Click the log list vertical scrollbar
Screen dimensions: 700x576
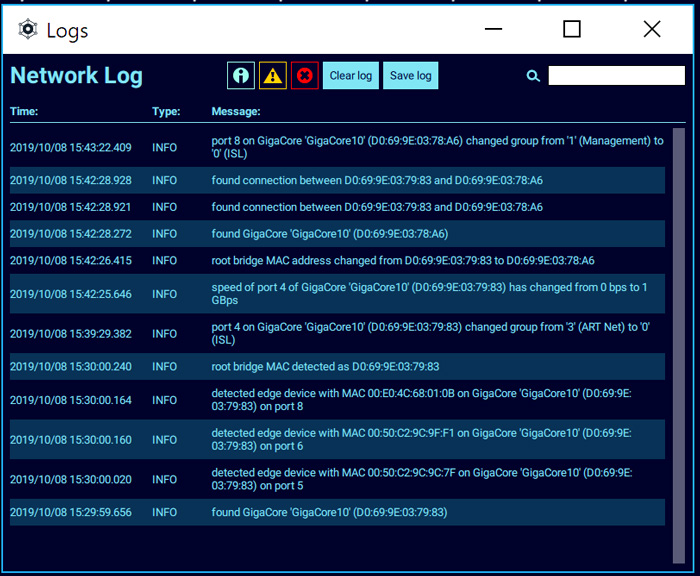pos(679,346)
